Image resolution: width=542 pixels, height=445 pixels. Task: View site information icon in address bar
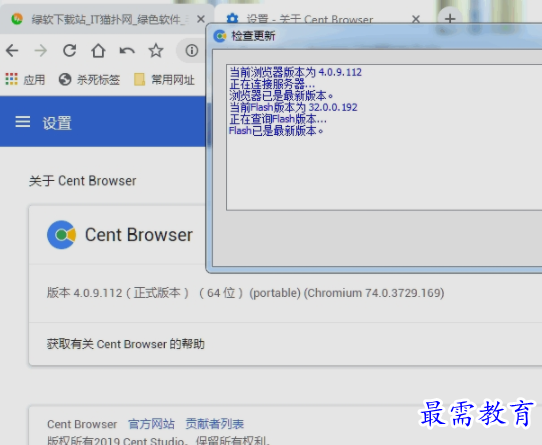click(x=191, y=51)
